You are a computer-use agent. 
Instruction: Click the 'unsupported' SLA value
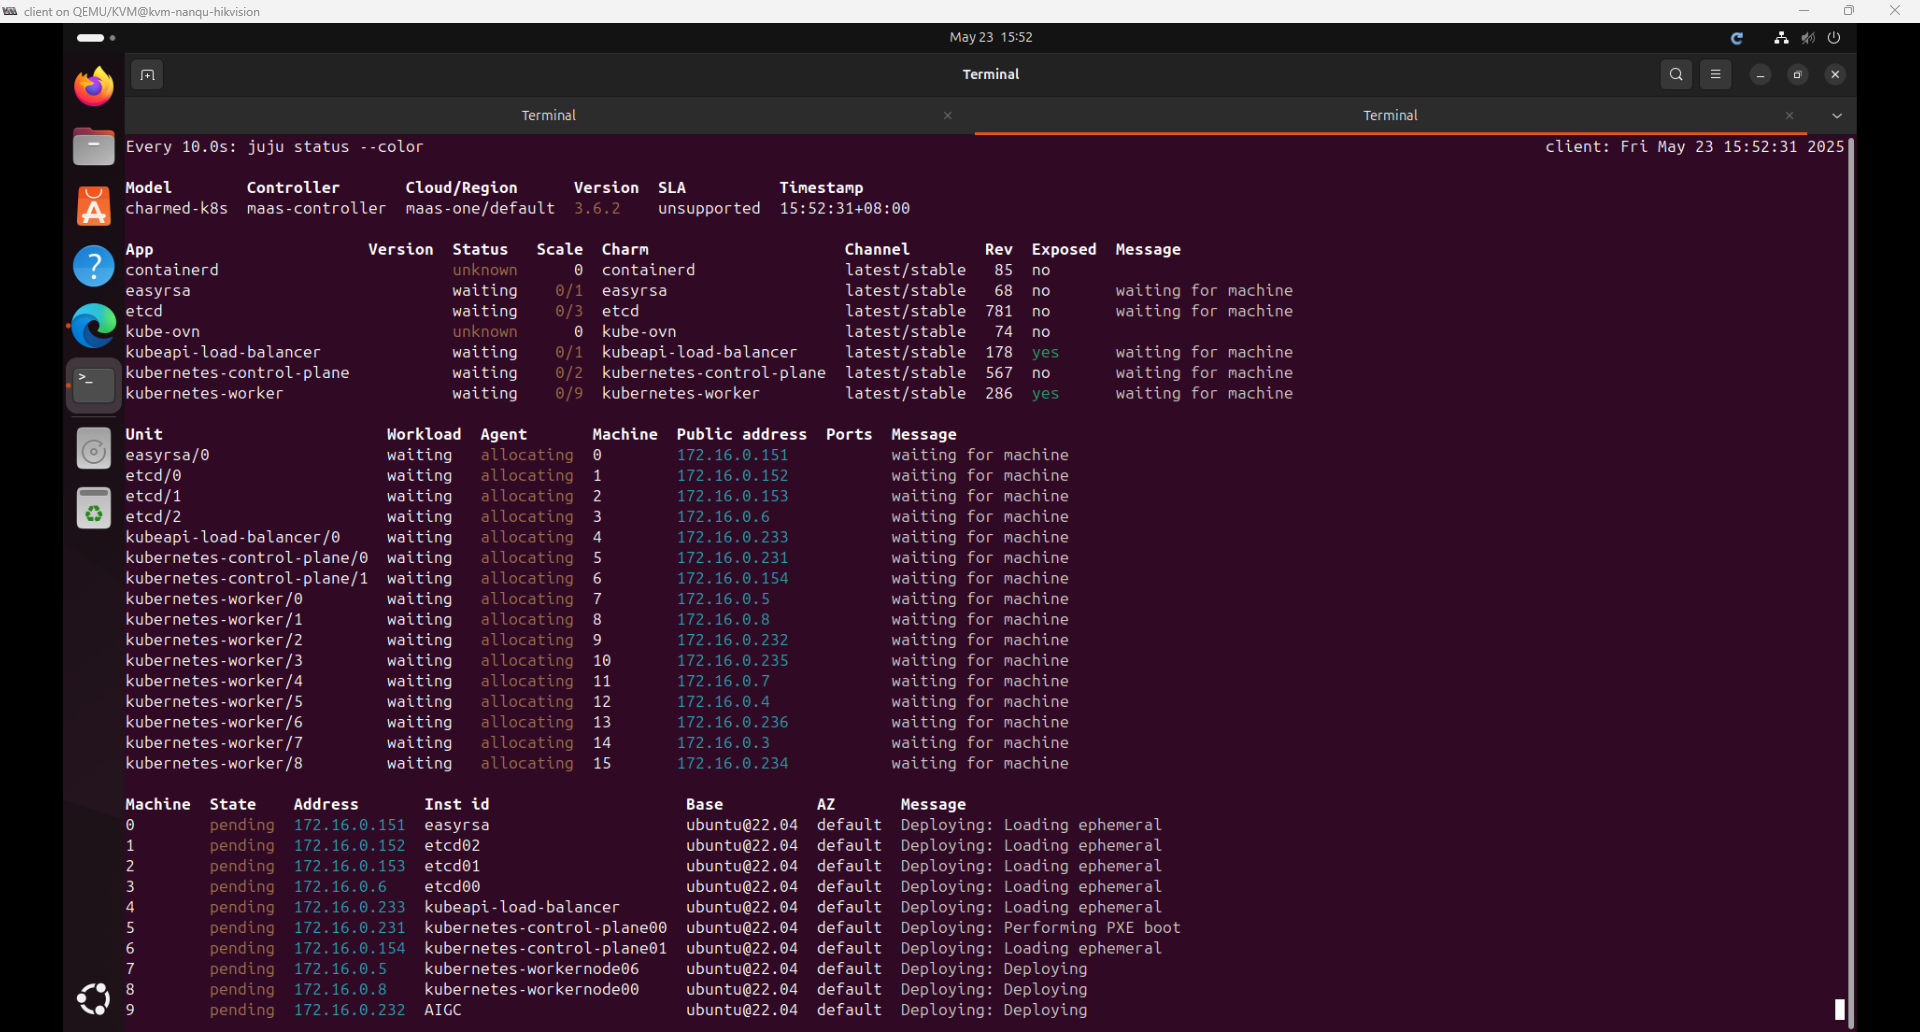[709, 208]
